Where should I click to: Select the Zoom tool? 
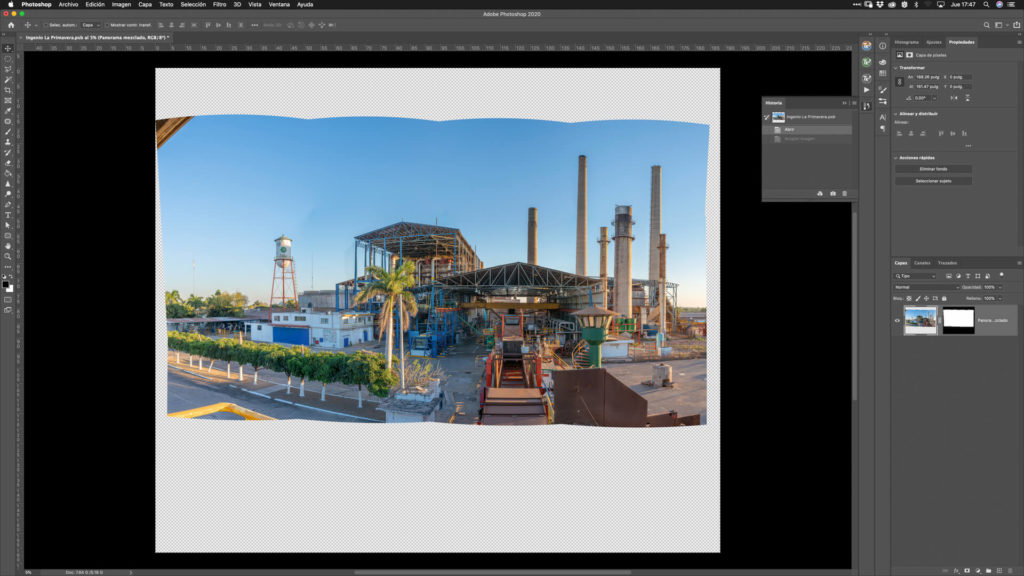(x=8, y=256)
